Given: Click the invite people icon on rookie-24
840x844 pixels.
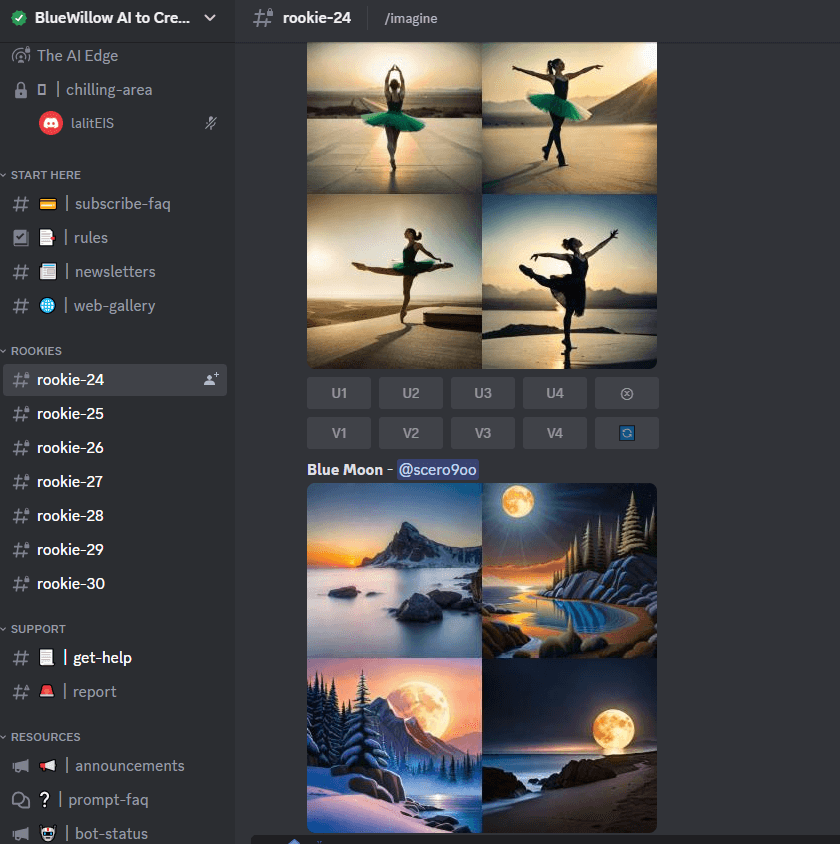Looking at the screenshot, I should (211, 379).
